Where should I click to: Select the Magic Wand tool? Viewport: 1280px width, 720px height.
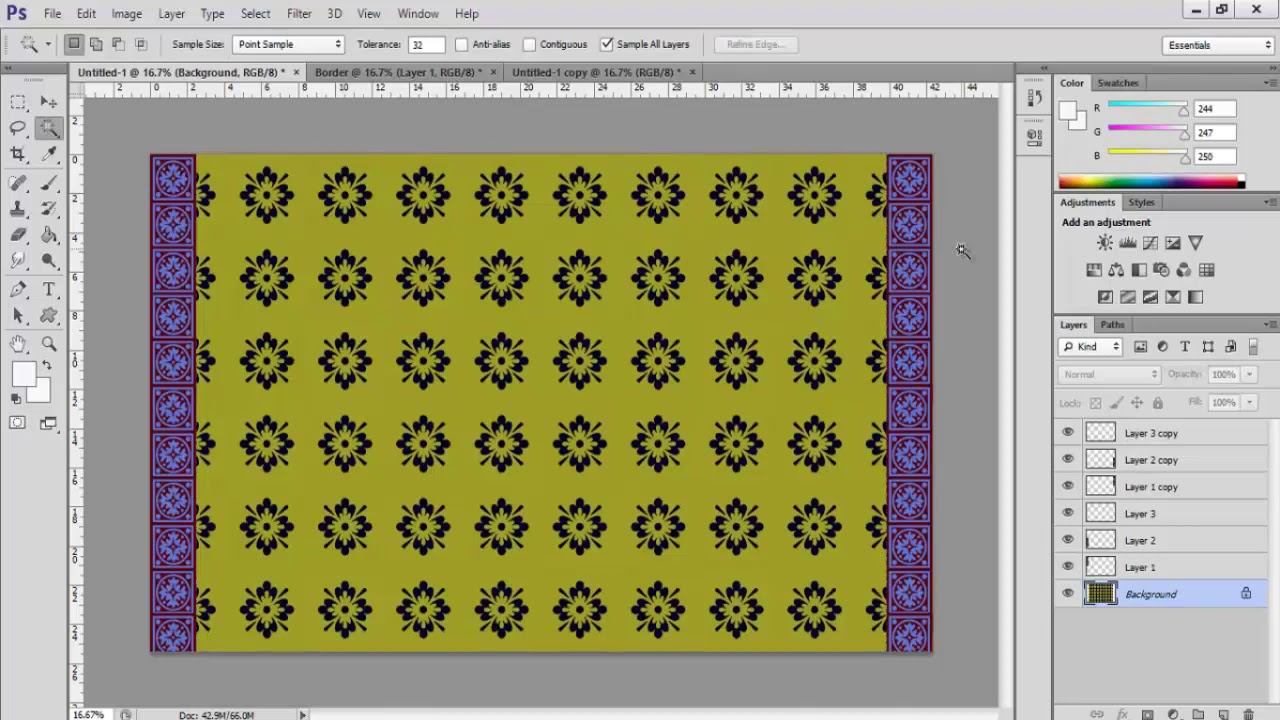[x=48, y=128]
